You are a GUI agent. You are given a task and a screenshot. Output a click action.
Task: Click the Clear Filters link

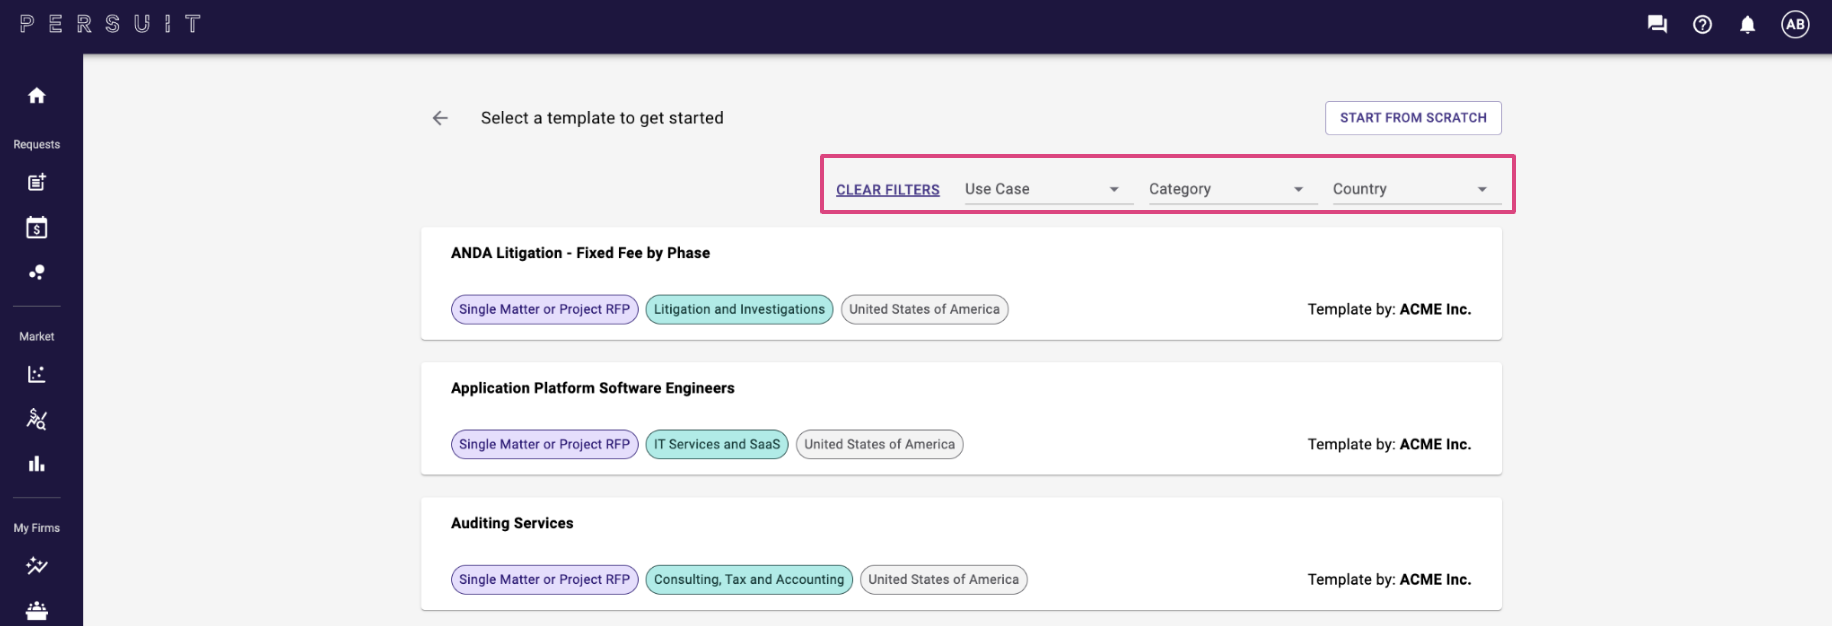click(887, 190)
